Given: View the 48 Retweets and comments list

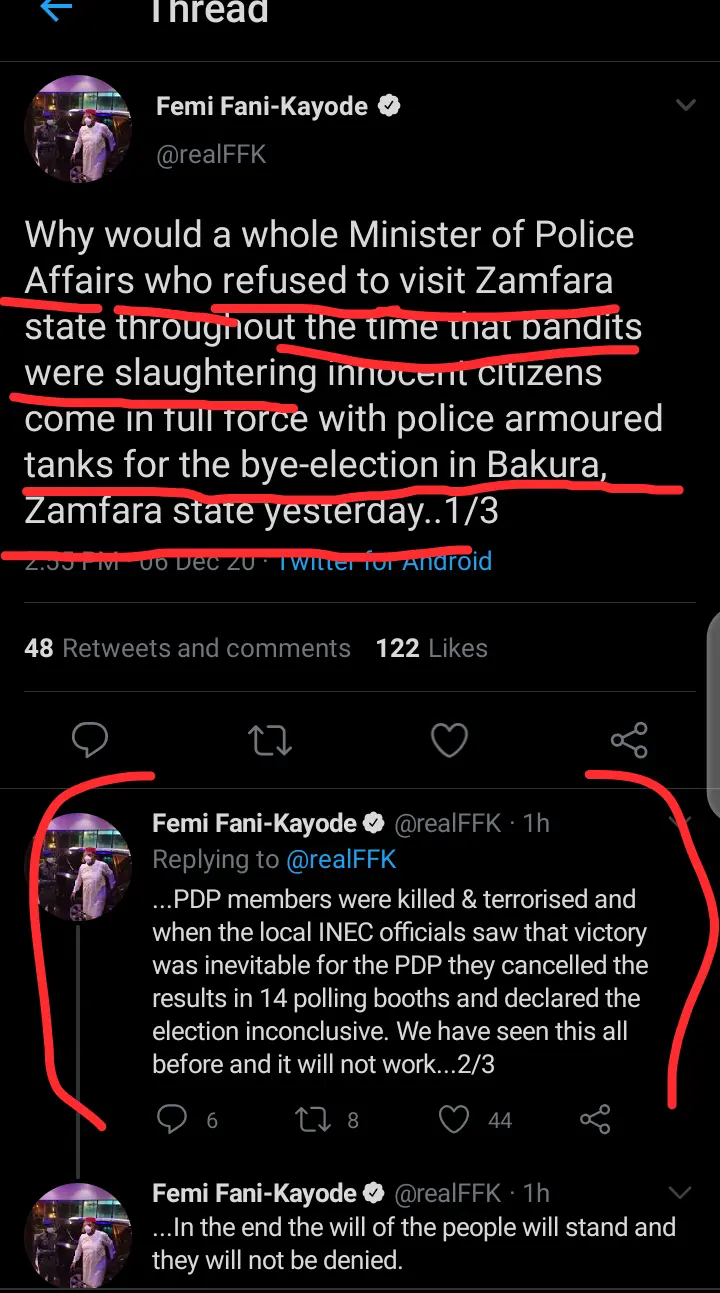Looking at the screenshot, I should point(187,648).
